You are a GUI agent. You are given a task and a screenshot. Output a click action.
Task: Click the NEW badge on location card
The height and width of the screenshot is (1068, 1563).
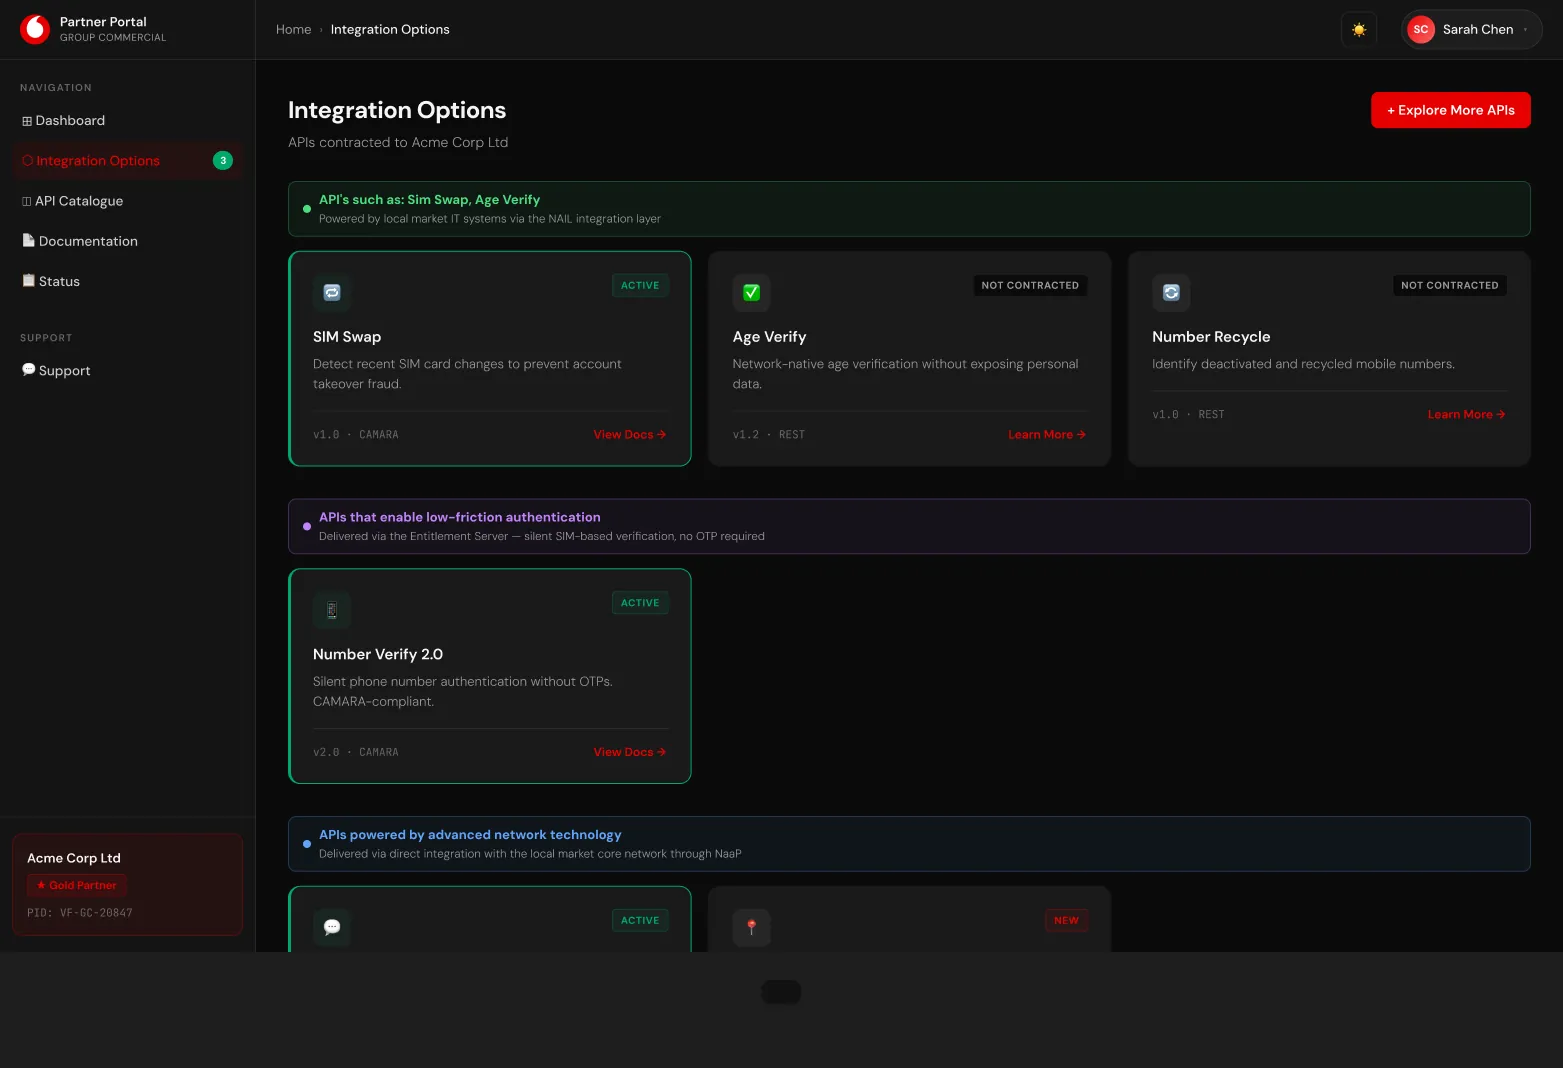pyautogui.click(x=1067, y=921)
